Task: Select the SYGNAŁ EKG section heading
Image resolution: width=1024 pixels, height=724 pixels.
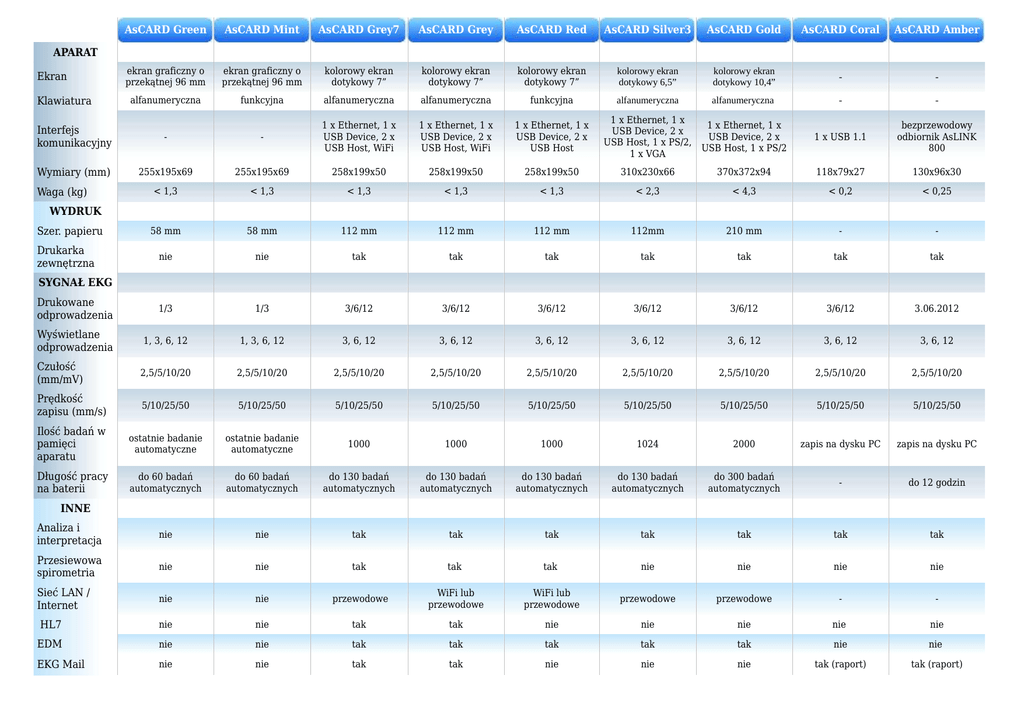Action: pyautogui.click(x=75, y=283)
